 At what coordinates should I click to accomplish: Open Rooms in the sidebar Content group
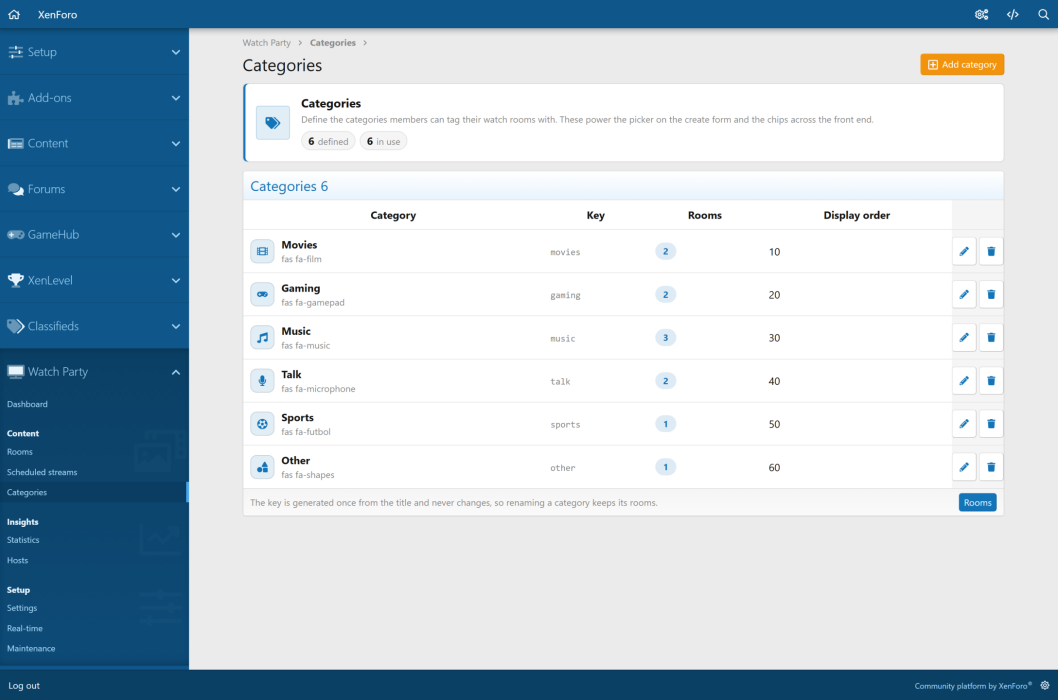(20, 452)
